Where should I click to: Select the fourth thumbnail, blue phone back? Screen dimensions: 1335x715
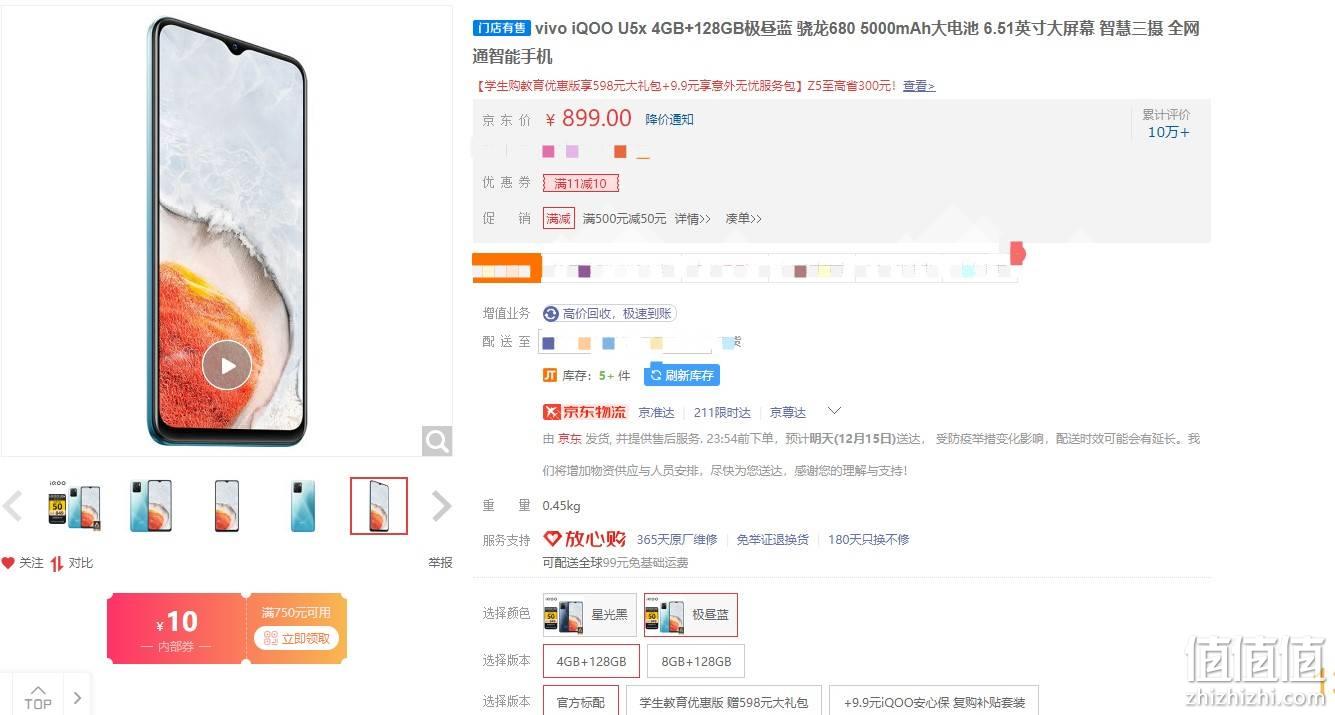pos(303,506)
